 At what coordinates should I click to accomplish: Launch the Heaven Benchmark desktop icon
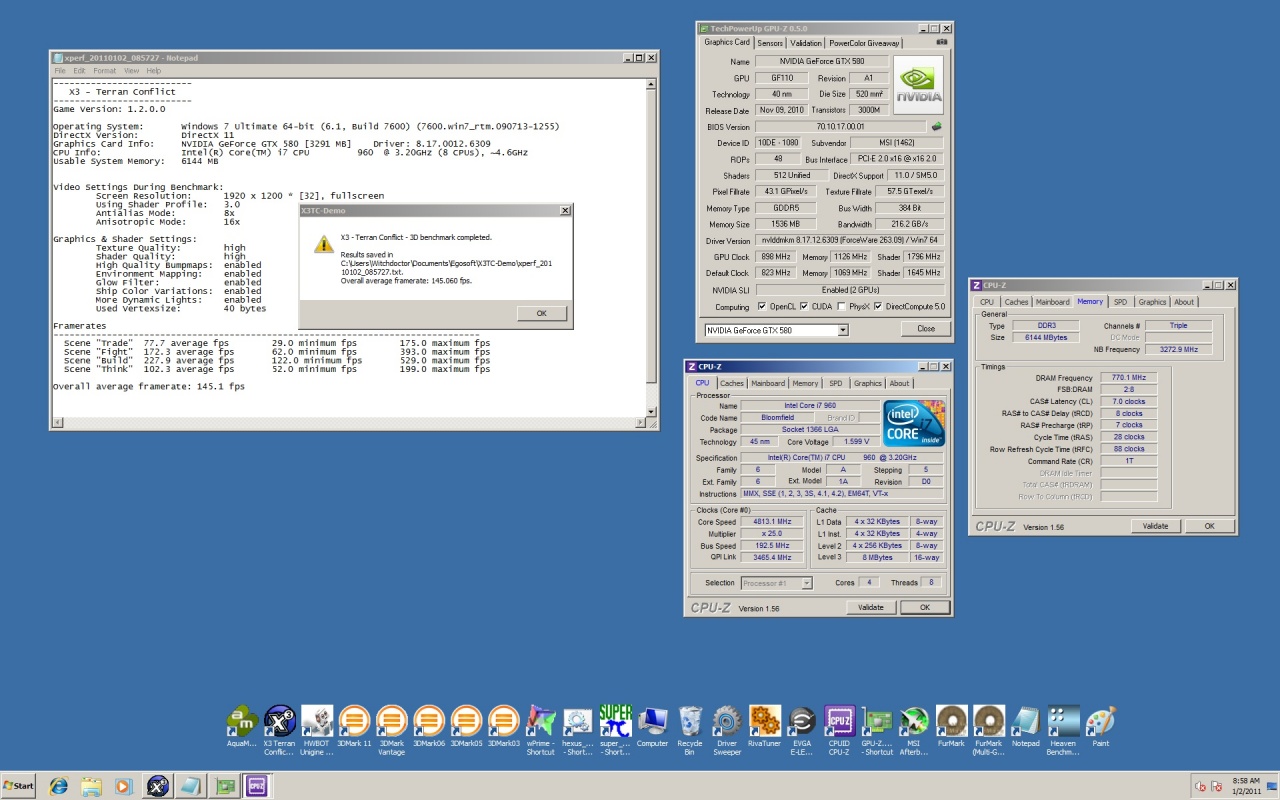[x=1063, y=721]
